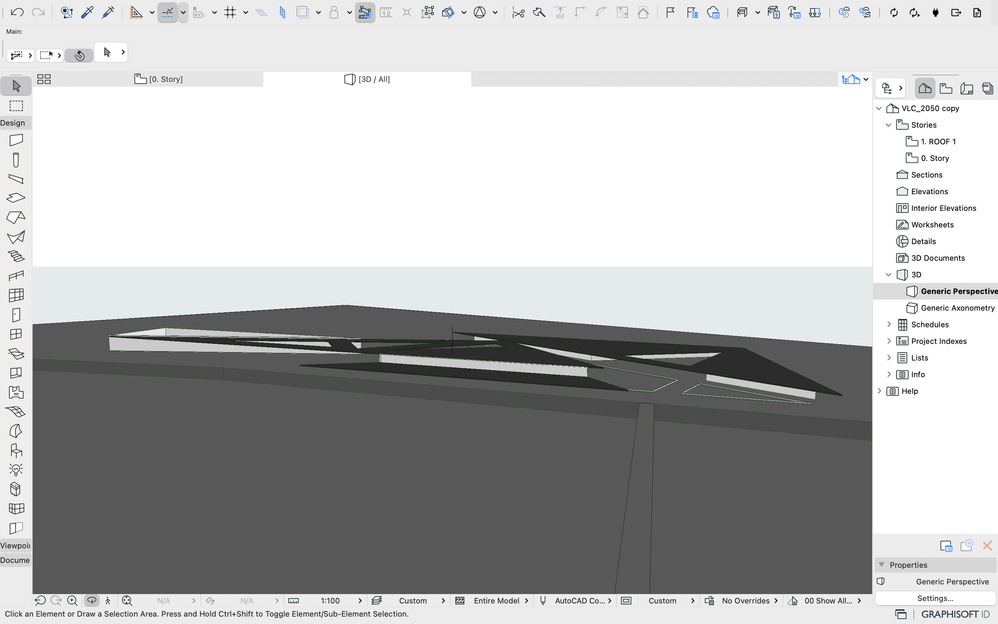Click the Undo arrow icon
The height and width of the screenshot is (624, 998).
(x=17, y=13)
